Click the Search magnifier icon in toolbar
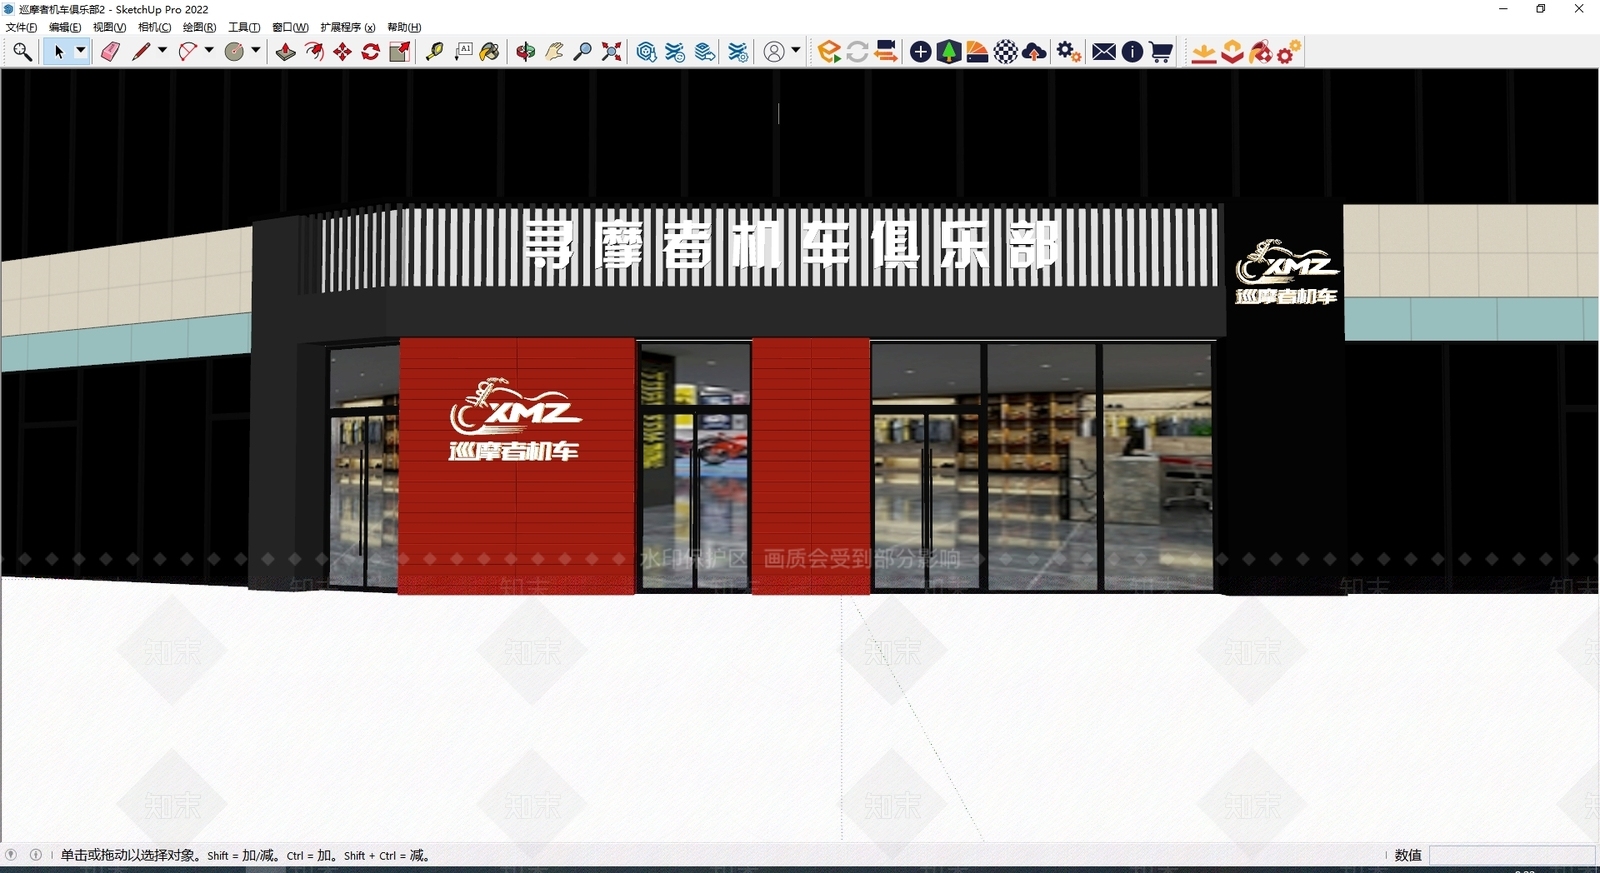1600x873 pixels. 22,52
